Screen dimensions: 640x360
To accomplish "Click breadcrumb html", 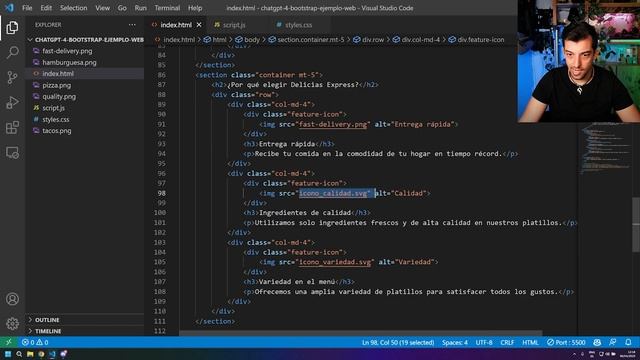I will click(215, 40).
